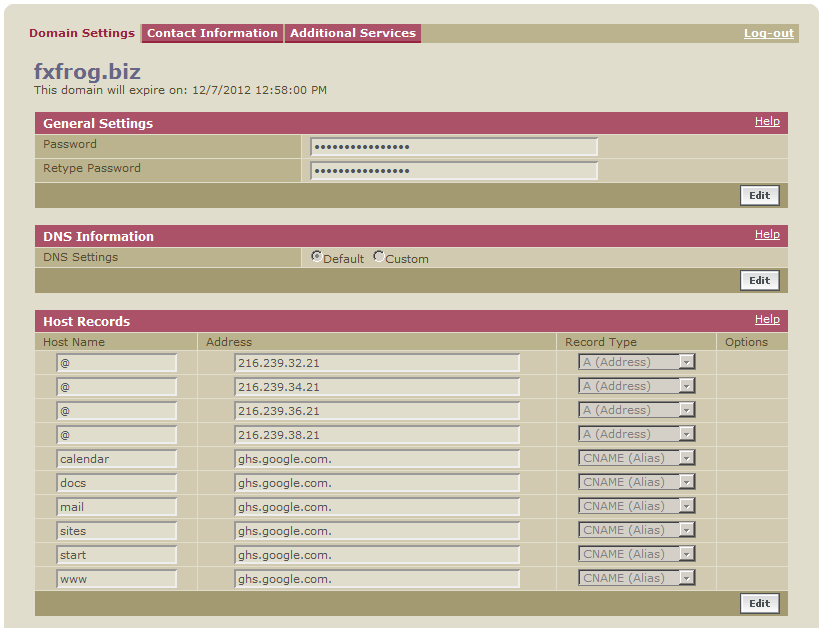Click the Retype Password field
The height and width of the screenshot is (628, 819).
point(453,171)
